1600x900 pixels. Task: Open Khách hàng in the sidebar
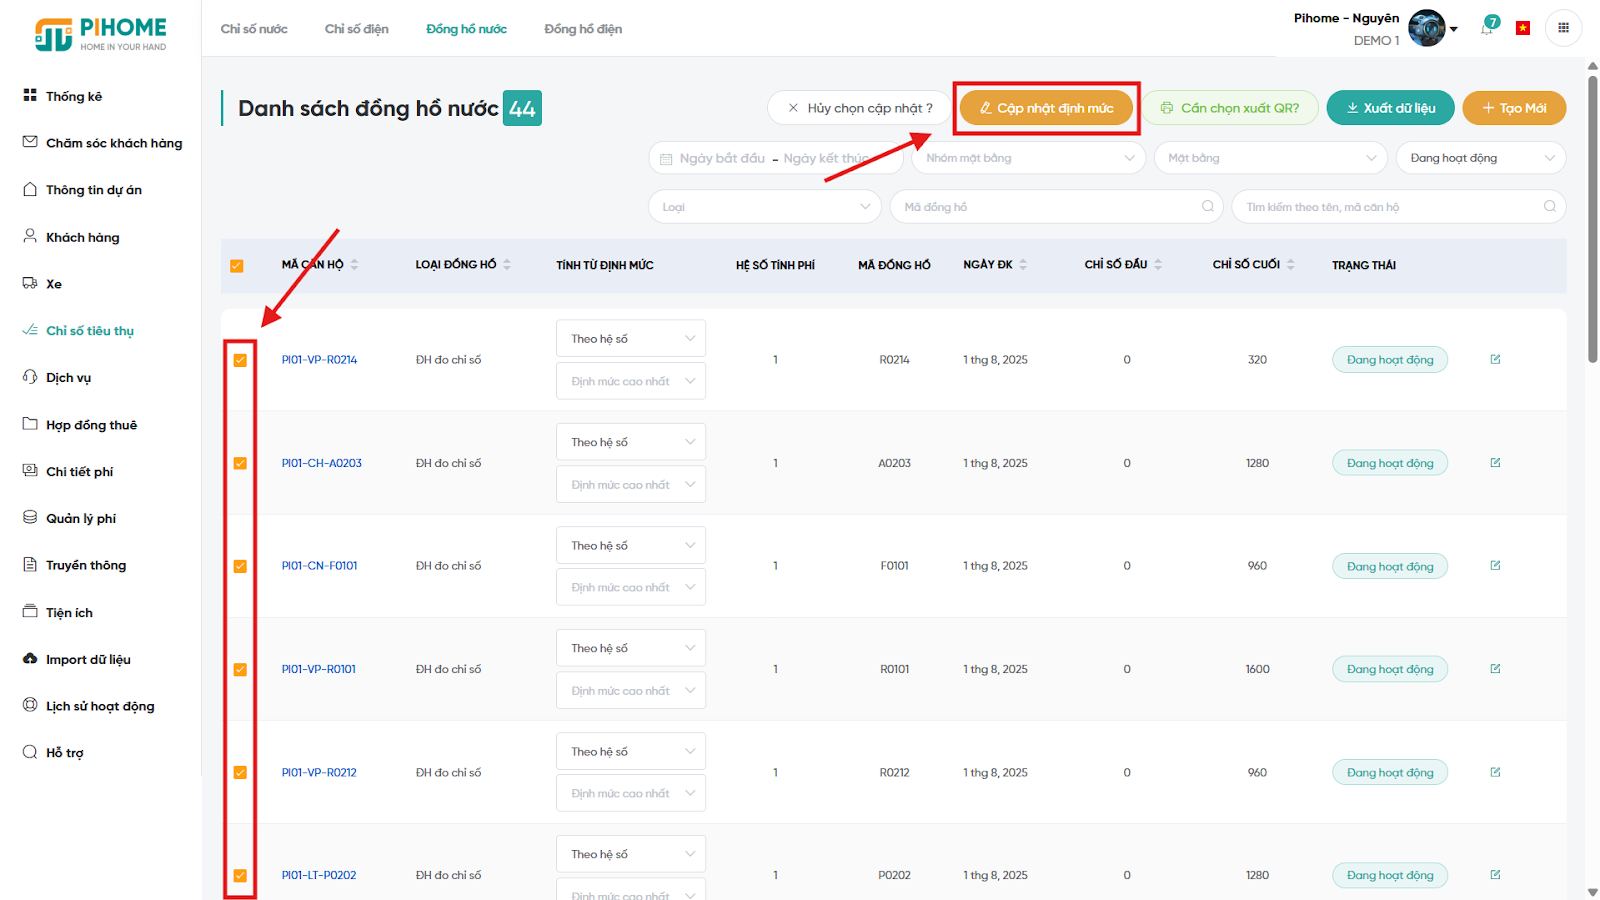(82, 237)
